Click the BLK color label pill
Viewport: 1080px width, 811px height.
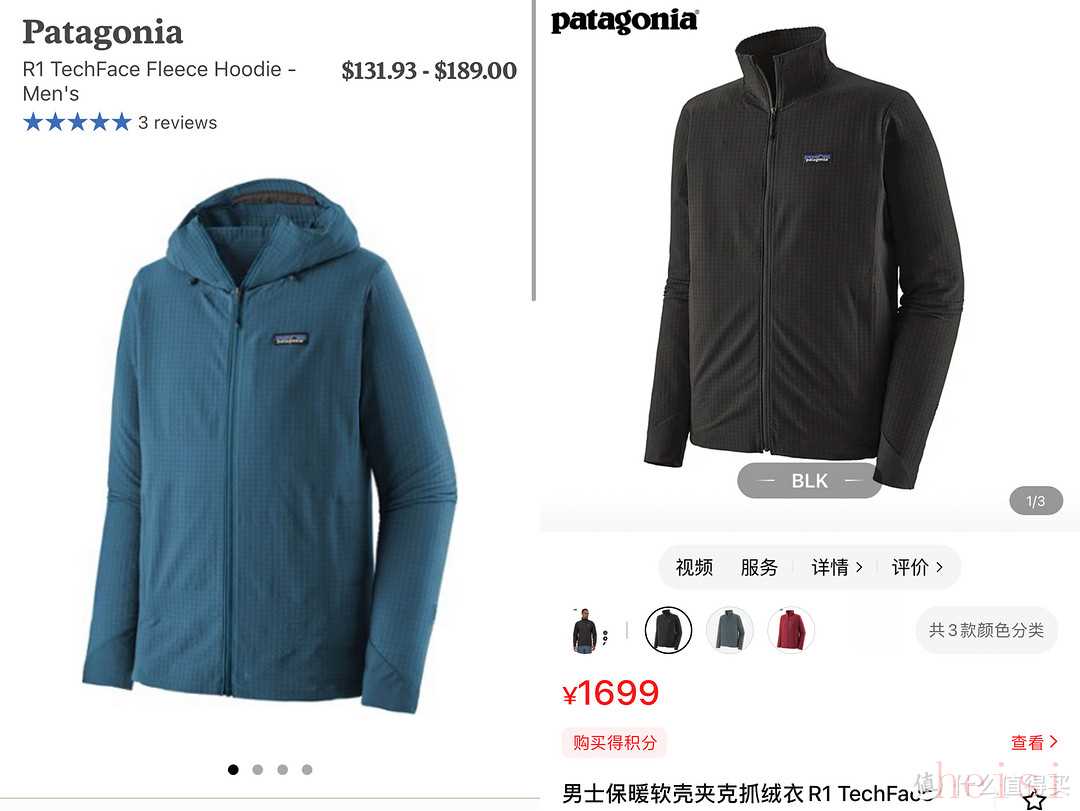(809, 480)
